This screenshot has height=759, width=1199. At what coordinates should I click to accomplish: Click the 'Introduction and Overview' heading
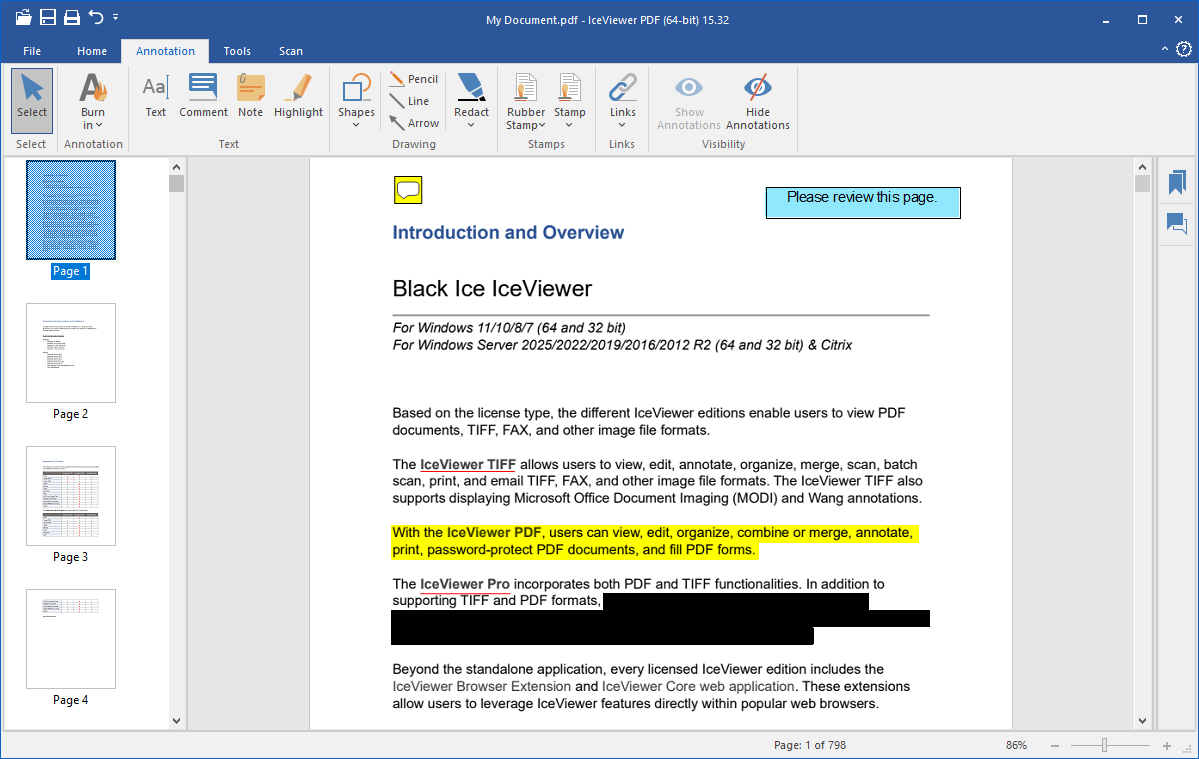[x=508, y=232]
